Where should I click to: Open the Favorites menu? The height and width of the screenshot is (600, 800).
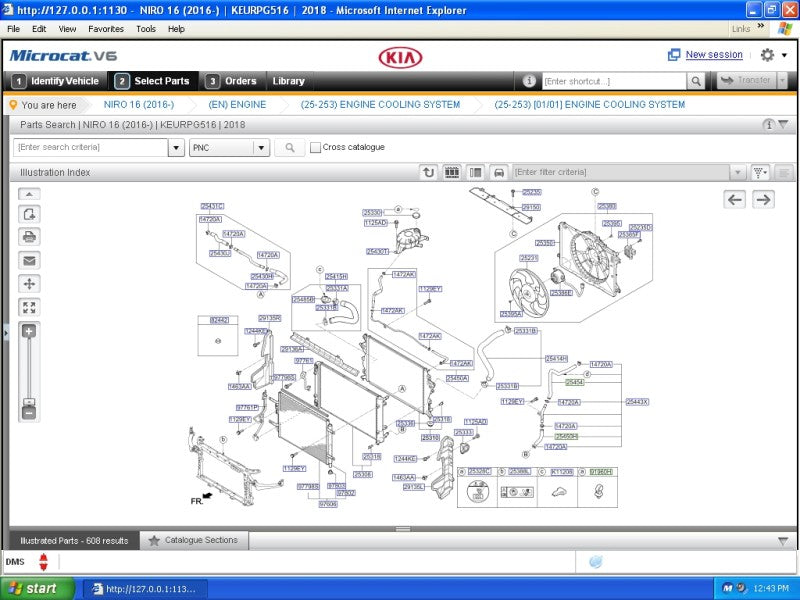(106, 29)
